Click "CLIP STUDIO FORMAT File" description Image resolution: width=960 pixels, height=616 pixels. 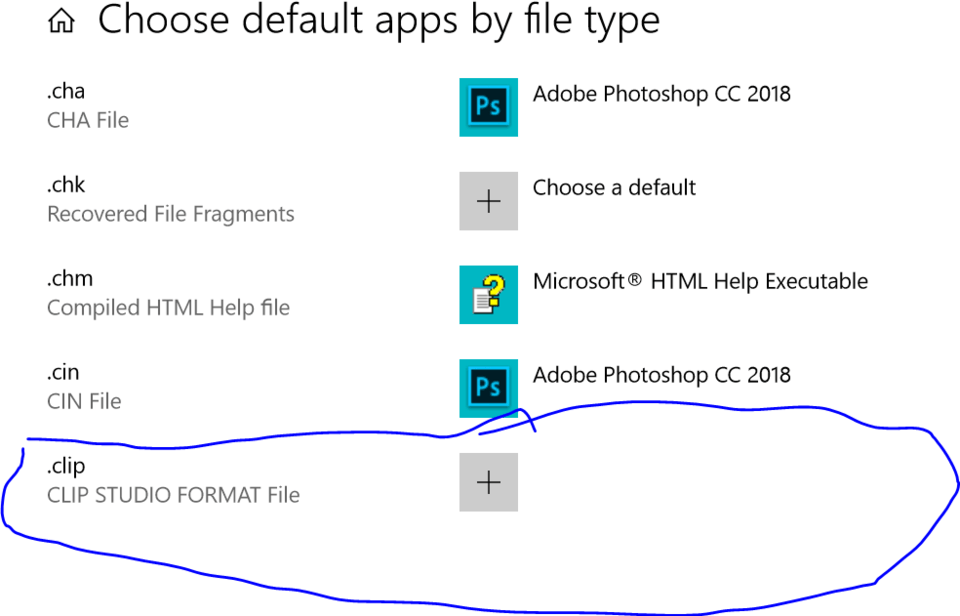coord(173,495)
